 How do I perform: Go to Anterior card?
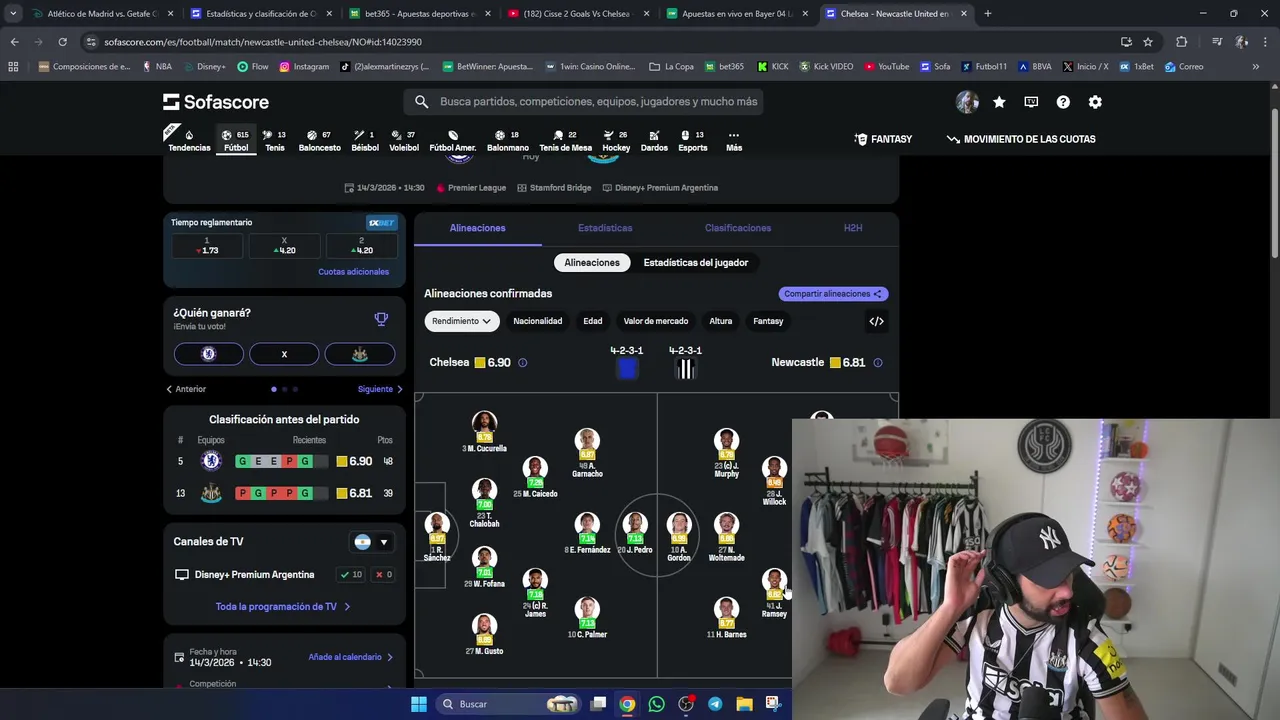click(186, 389)
